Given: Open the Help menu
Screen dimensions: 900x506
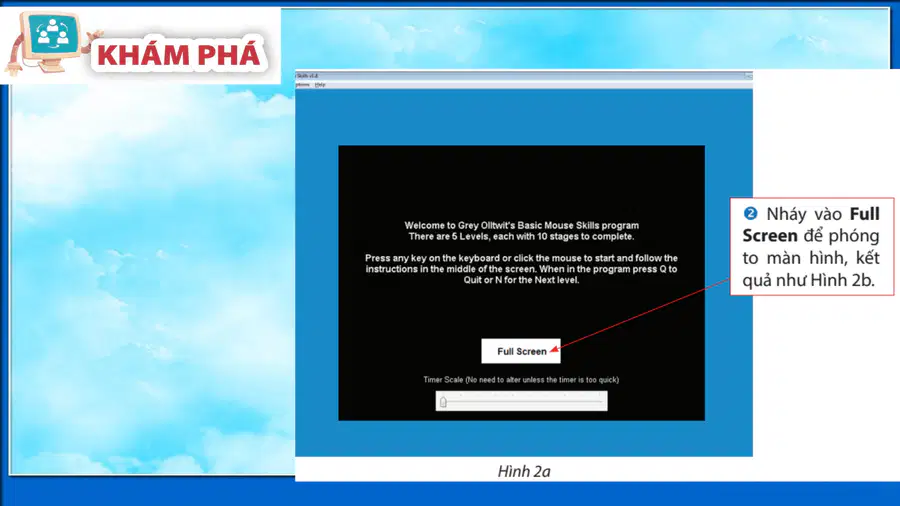Looking at the screenshot, I should tap(320, 85).
